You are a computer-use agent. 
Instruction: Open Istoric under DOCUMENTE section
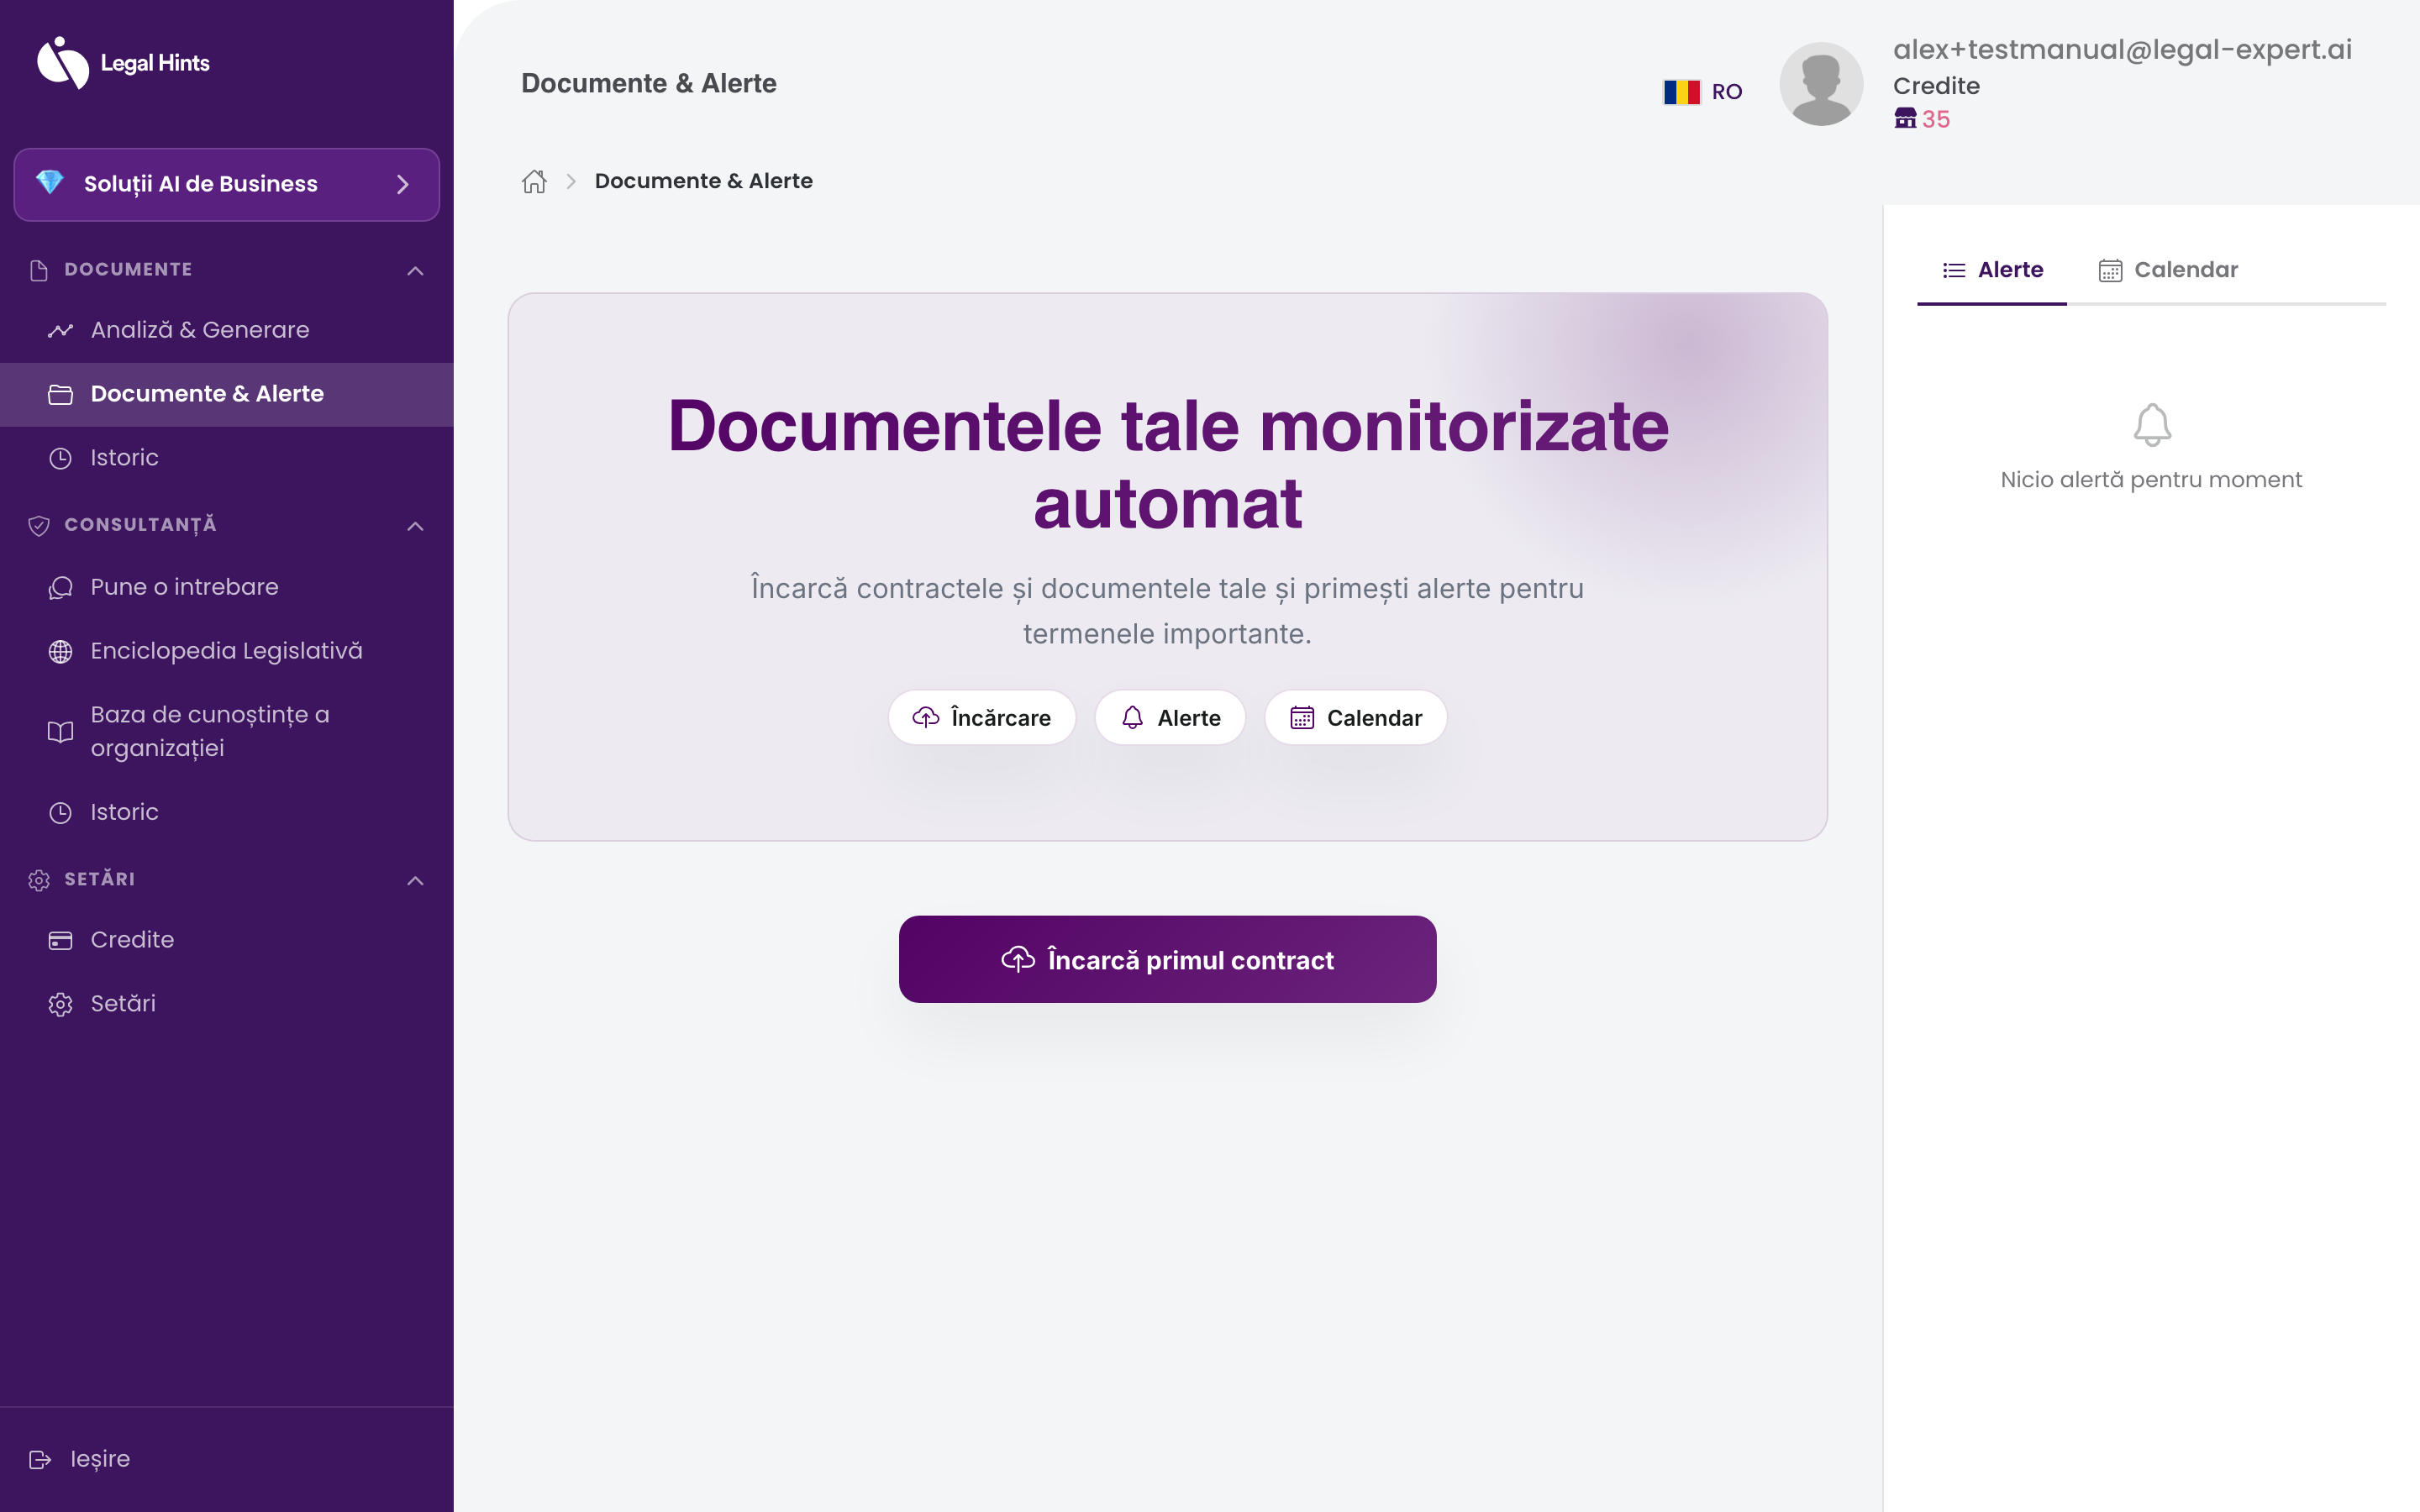click(227, 458)
